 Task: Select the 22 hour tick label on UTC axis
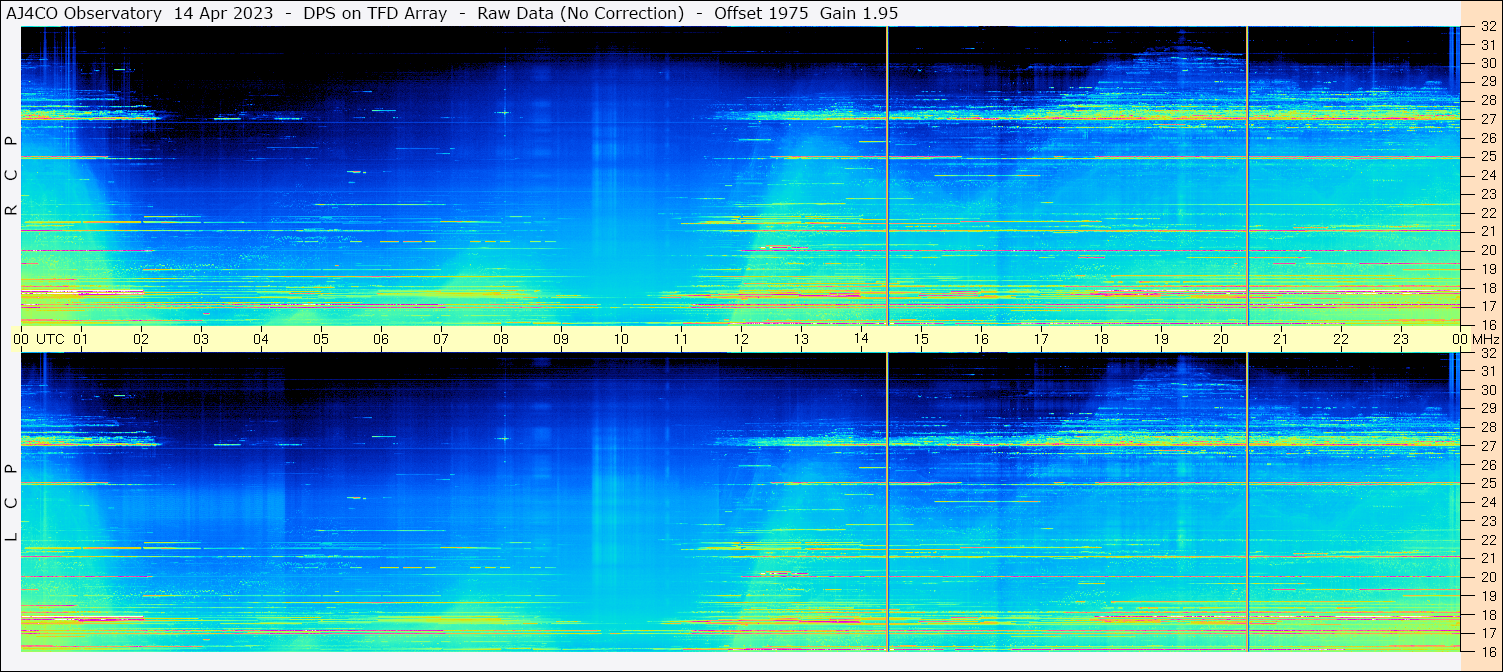coord(1341,339)
